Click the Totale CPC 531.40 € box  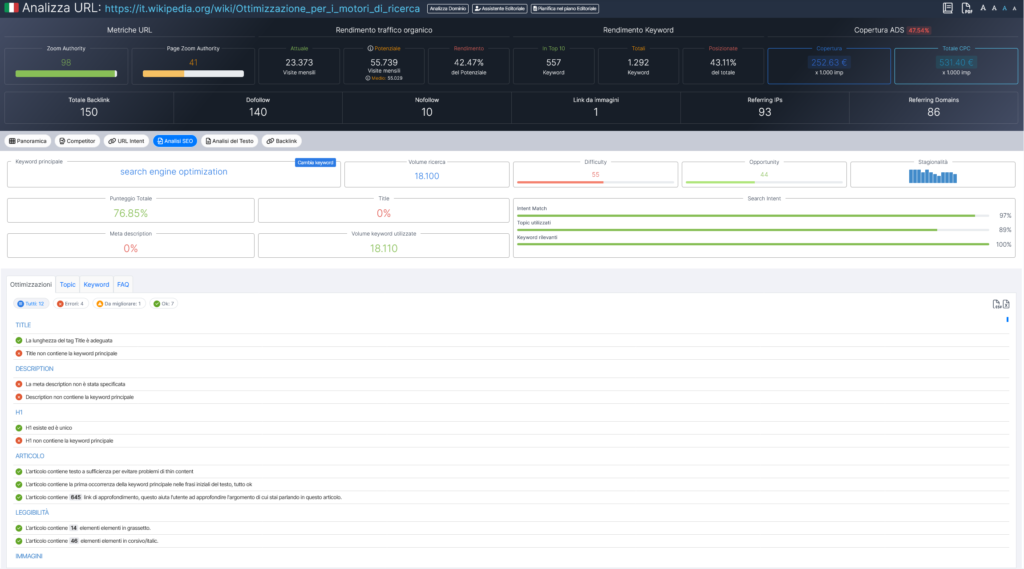click(956, 65)
